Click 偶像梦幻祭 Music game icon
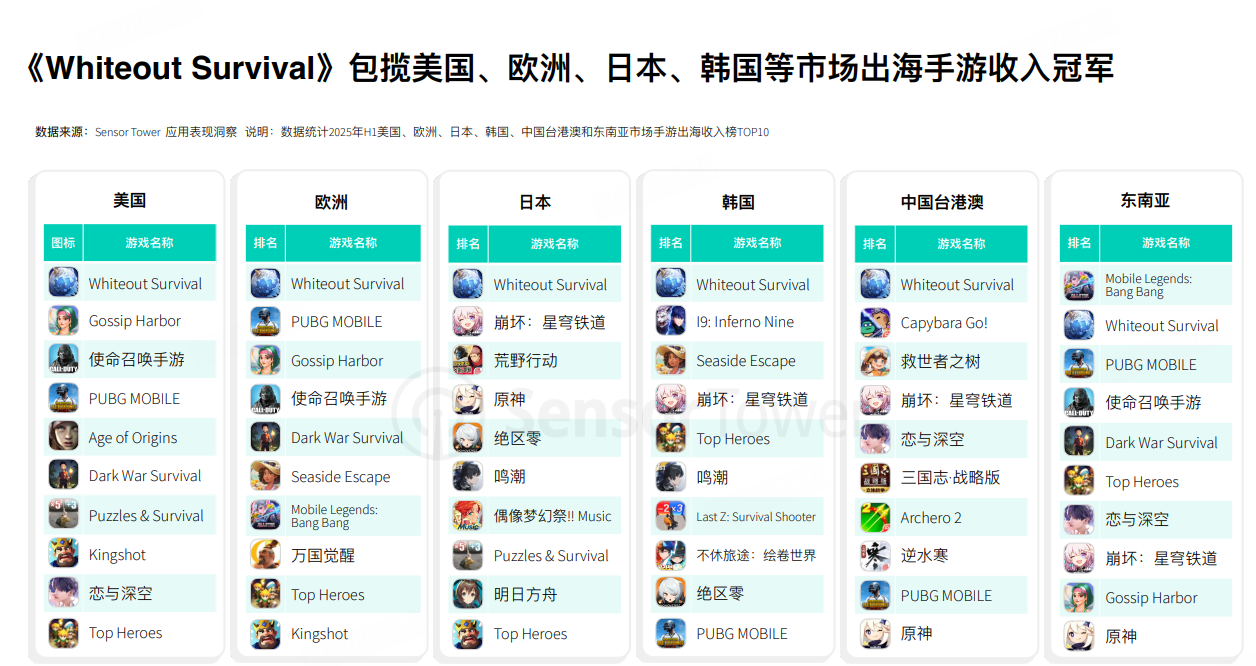Screen dimensions: 1256x666 click(x=468, y=516)
